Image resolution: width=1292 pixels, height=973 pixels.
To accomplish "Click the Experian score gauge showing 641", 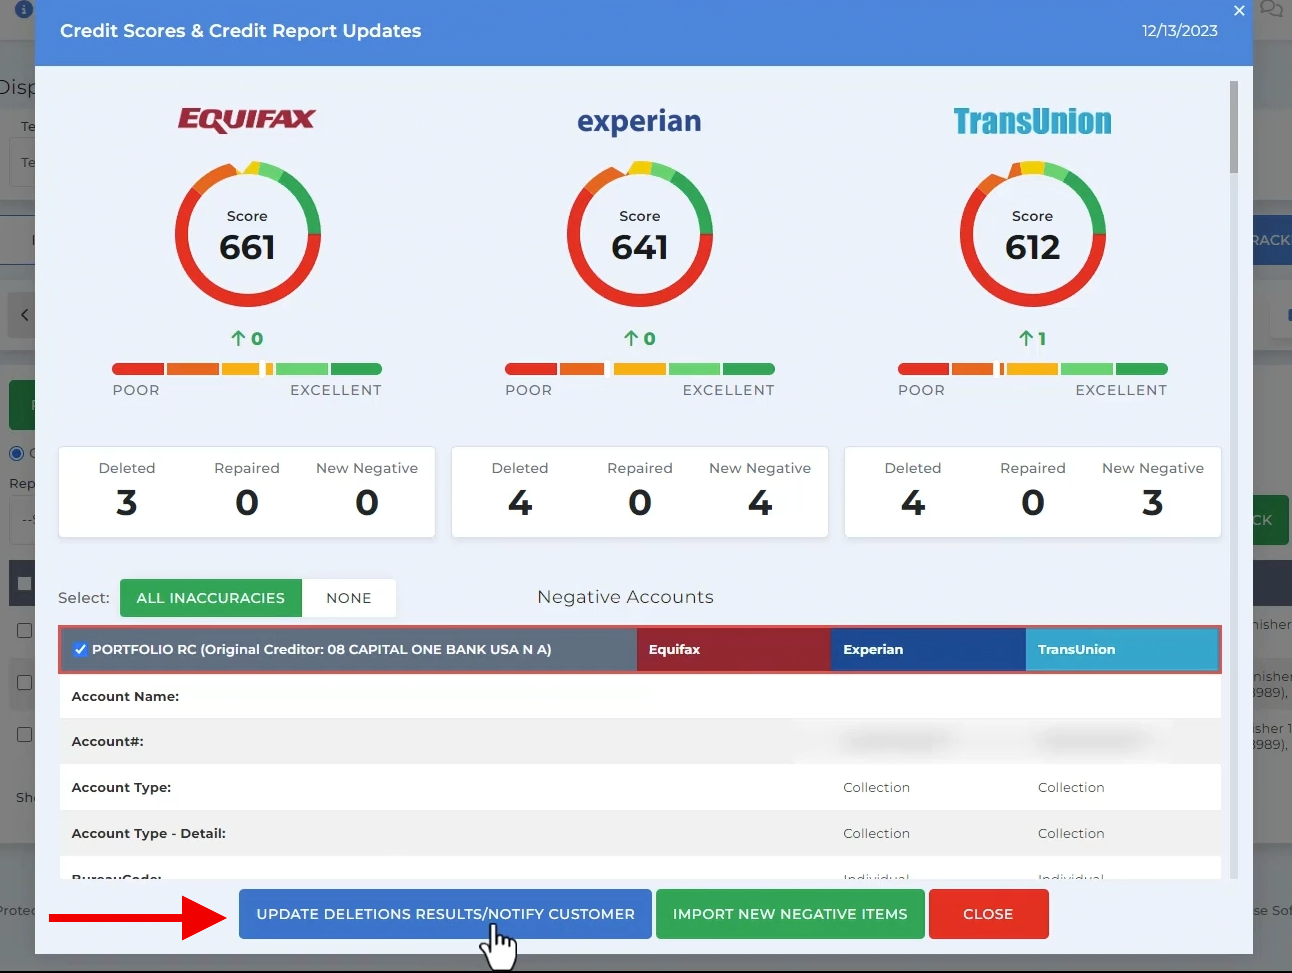I will (x=640, y=234).
